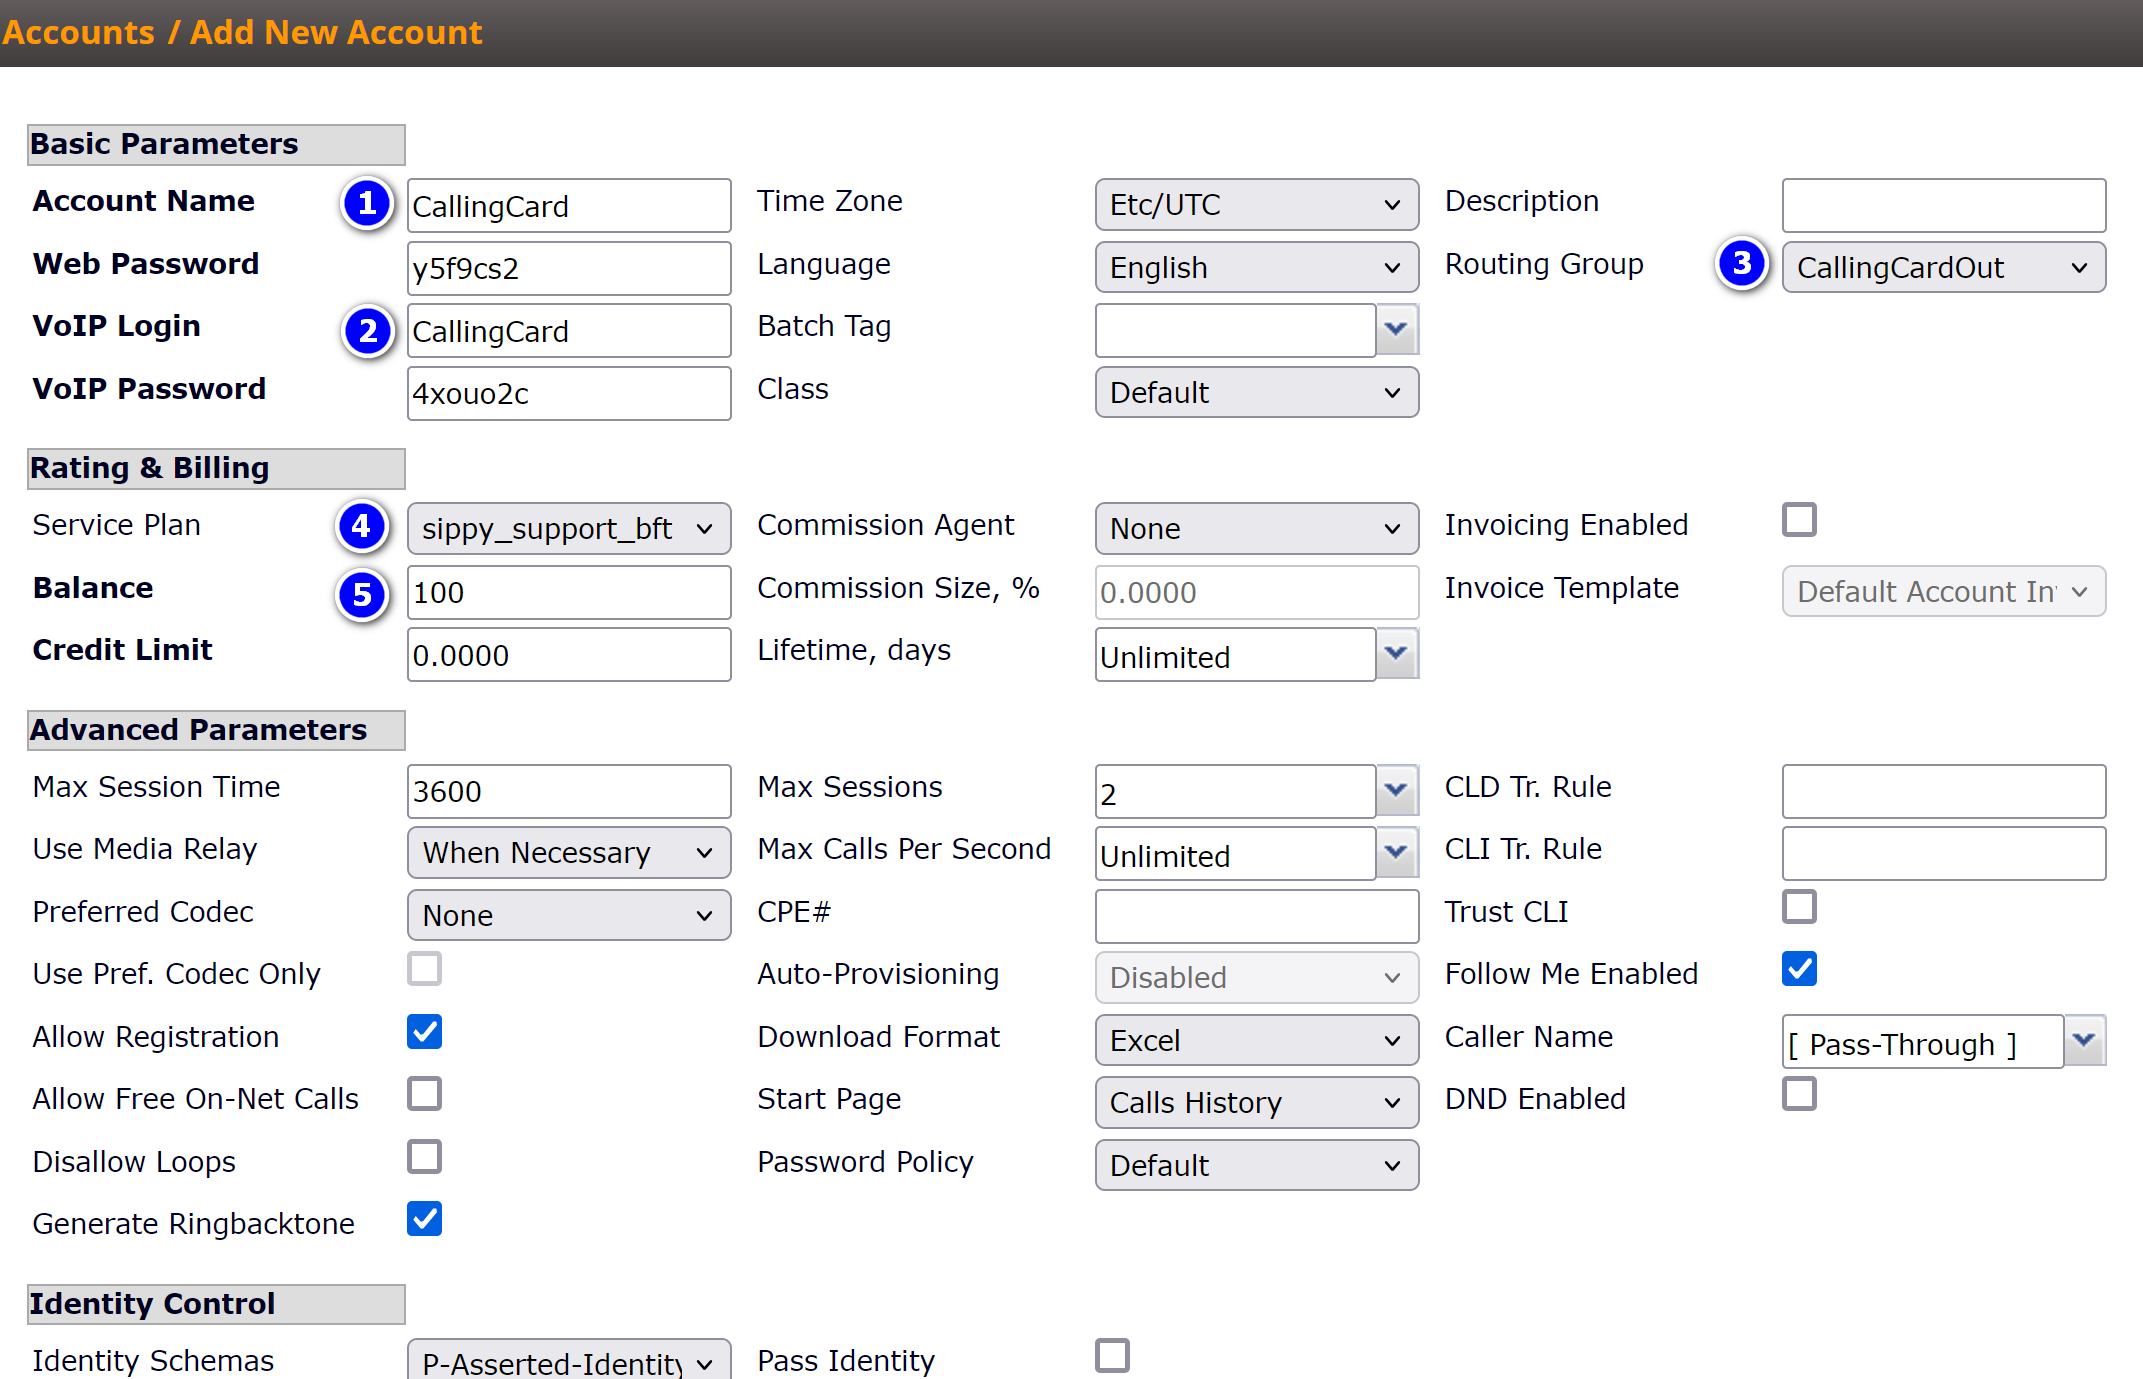Open the Lifetime days combo arrow
The width and height of the screenshot is (2143, 1379).
(x=1397, y=654)
